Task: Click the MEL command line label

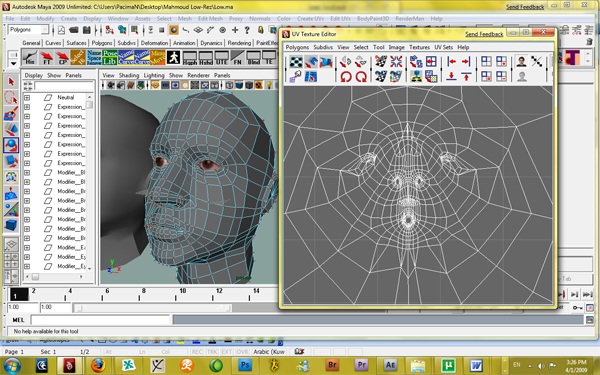Action: pyautogui.click(x=18, y=320)
